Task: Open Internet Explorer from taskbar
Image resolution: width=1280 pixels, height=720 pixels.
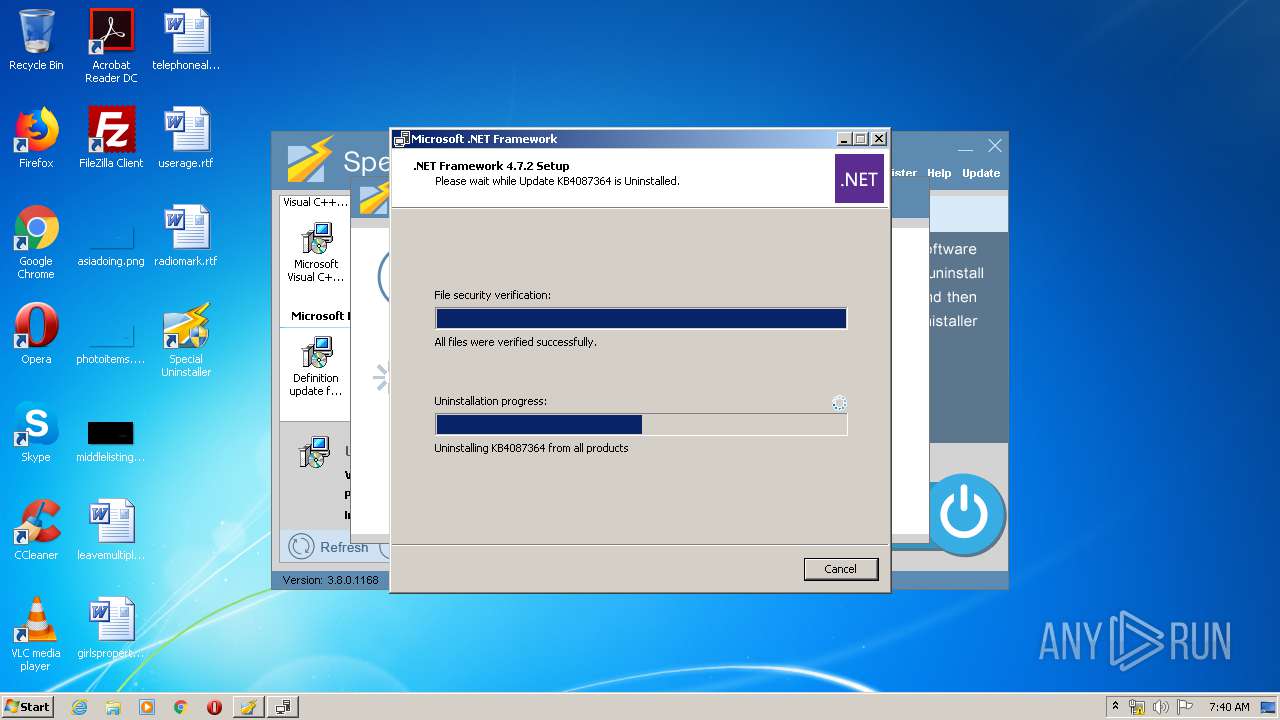Action: [79, 707]
